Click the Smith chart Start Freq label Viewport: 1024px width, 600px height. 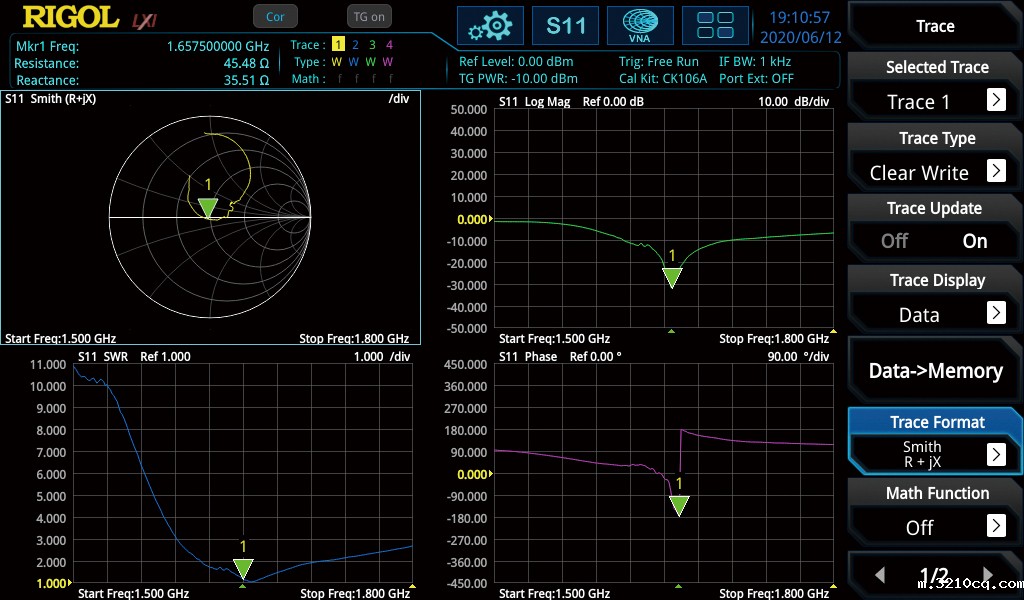(x=61, y=338)
